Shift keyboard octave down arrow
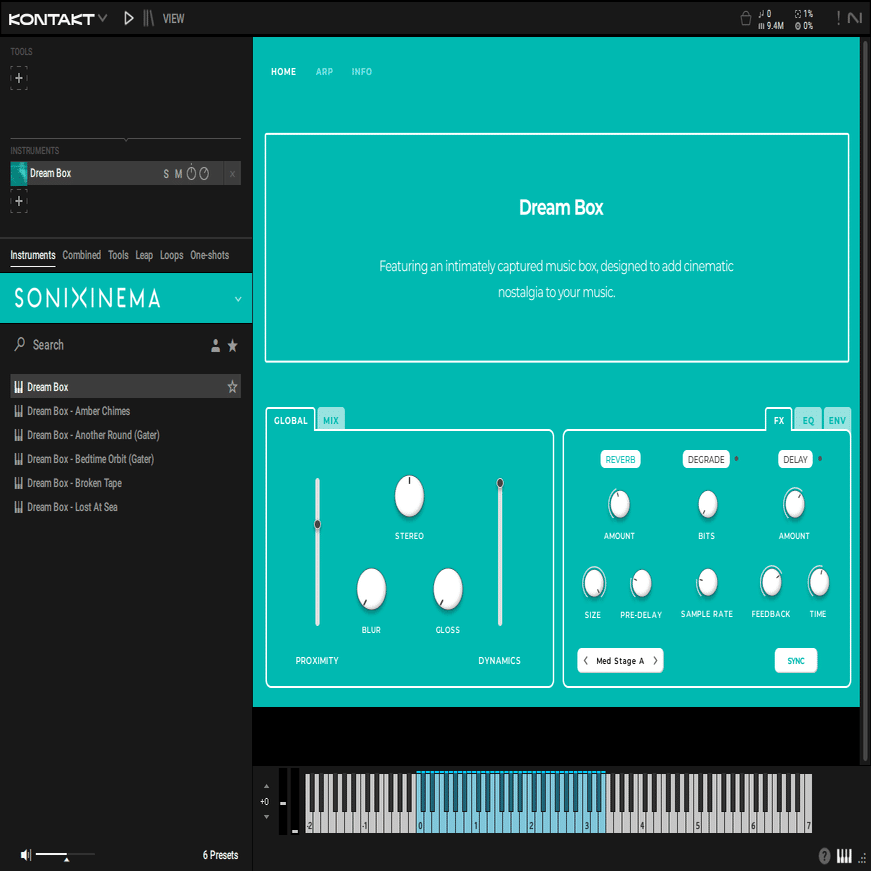 point(267,817)
